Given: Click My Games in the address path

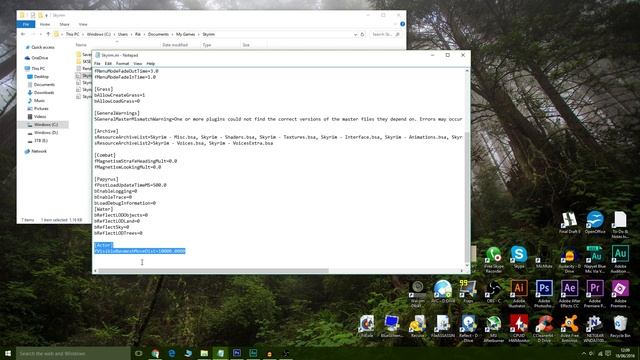Looking at the screenshot, I should coord(185,34).
